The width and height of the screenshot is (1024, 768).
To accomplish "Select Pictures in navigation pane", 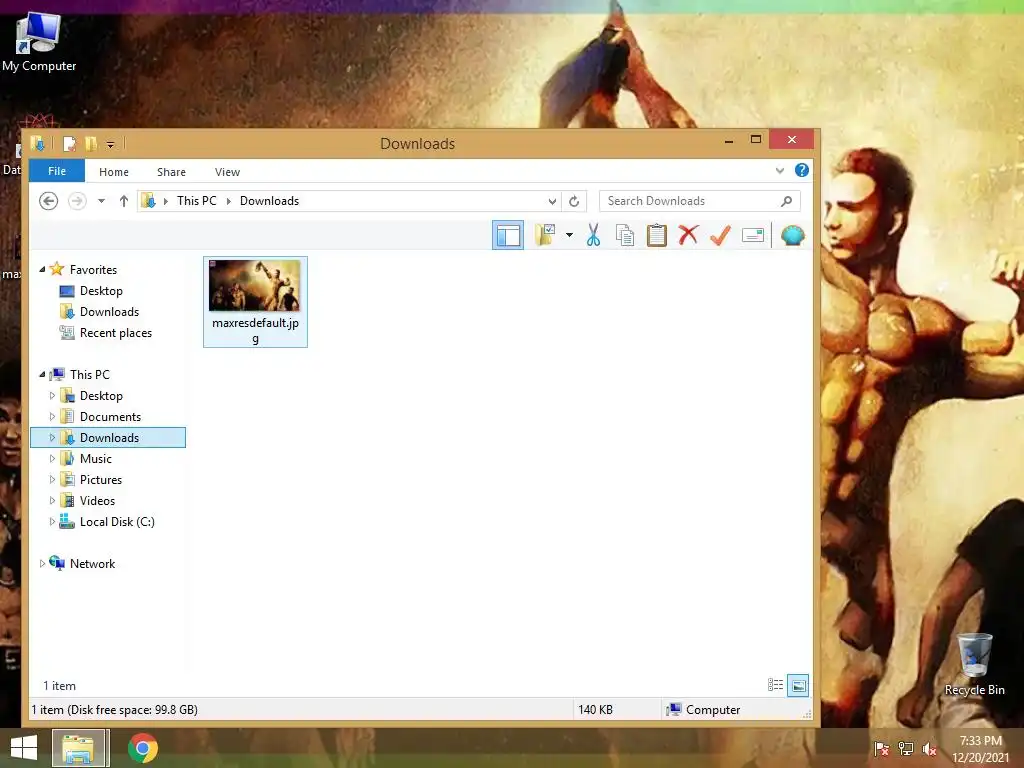I will pyautogui.click(x=101, y=479).
